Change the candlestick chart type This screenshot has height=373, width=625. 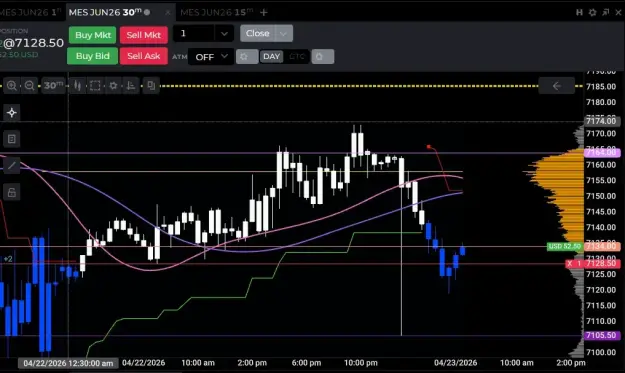pyautogui.click(x=77, y=85)
